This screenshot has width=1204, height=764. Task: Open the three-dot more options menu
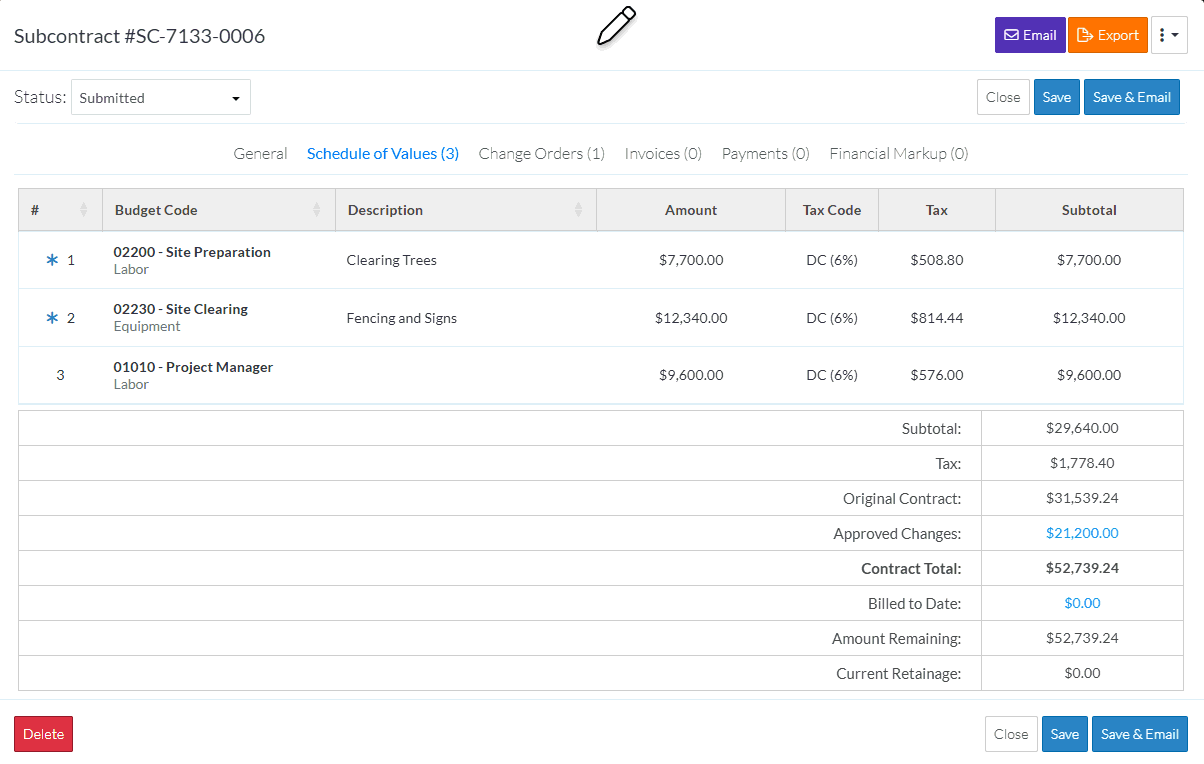click(1169, 35)
